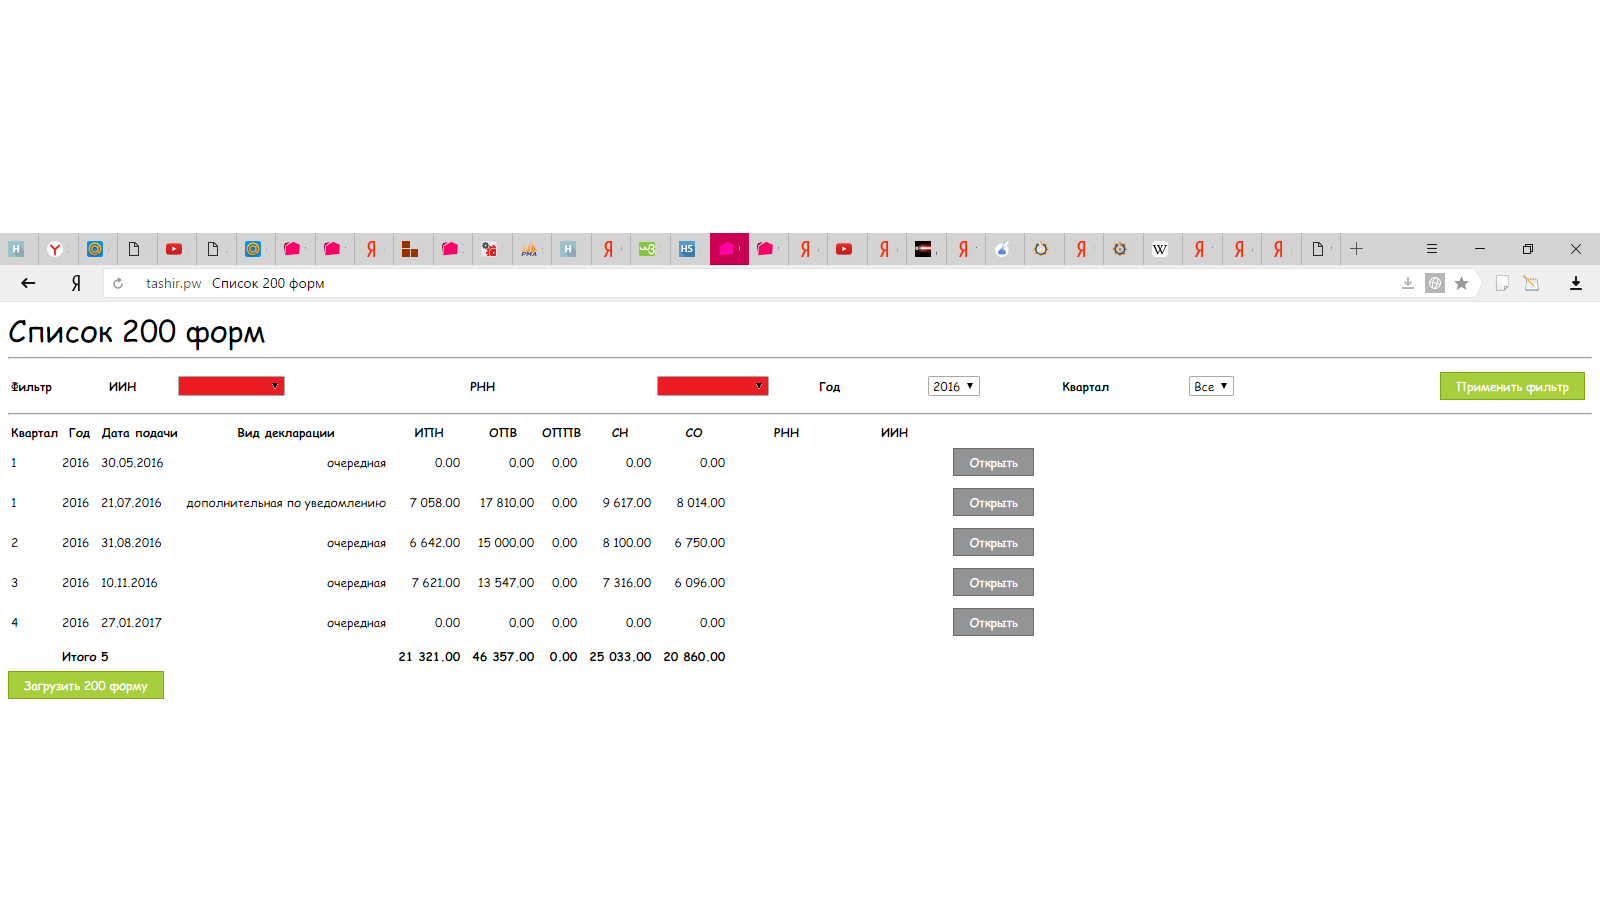Click the value 7 058.00
The image size is (1600, 900).
(435, 503)
